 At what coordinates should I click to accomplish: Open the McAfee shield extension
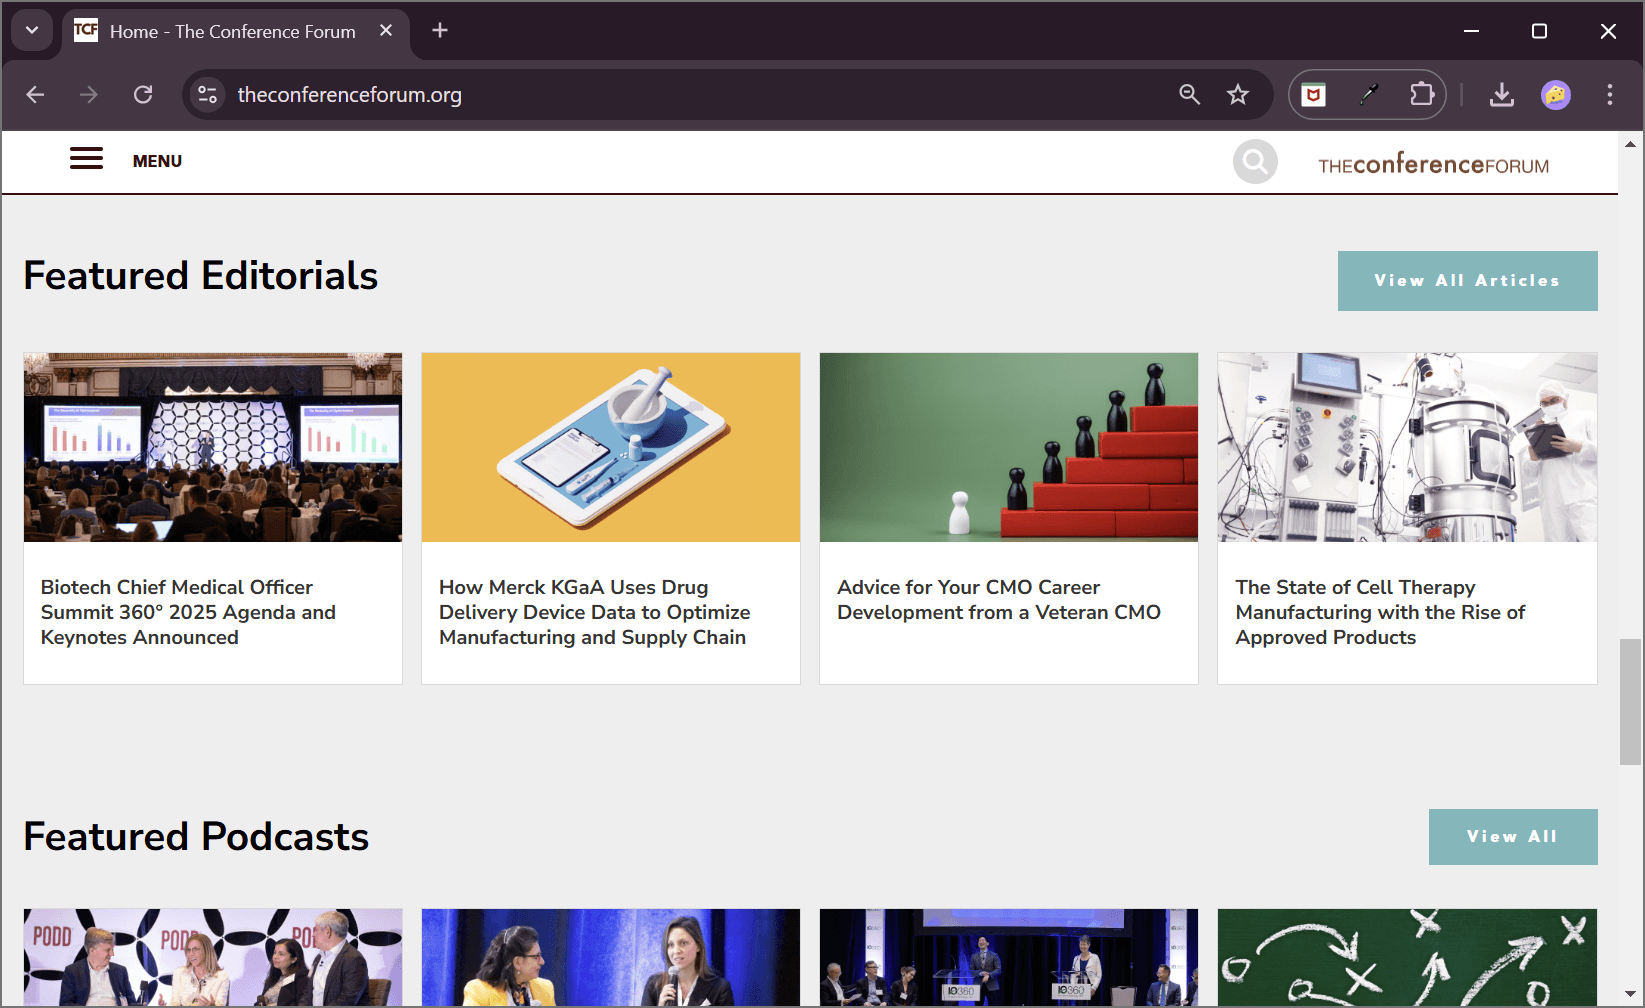click(1314, 95)
